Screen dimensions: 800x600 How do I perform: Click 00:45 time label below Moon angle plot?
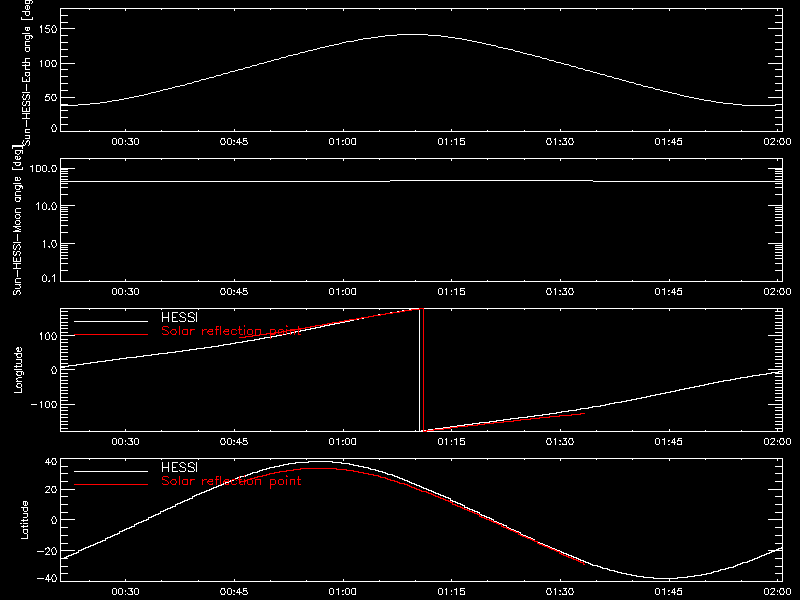234,291
